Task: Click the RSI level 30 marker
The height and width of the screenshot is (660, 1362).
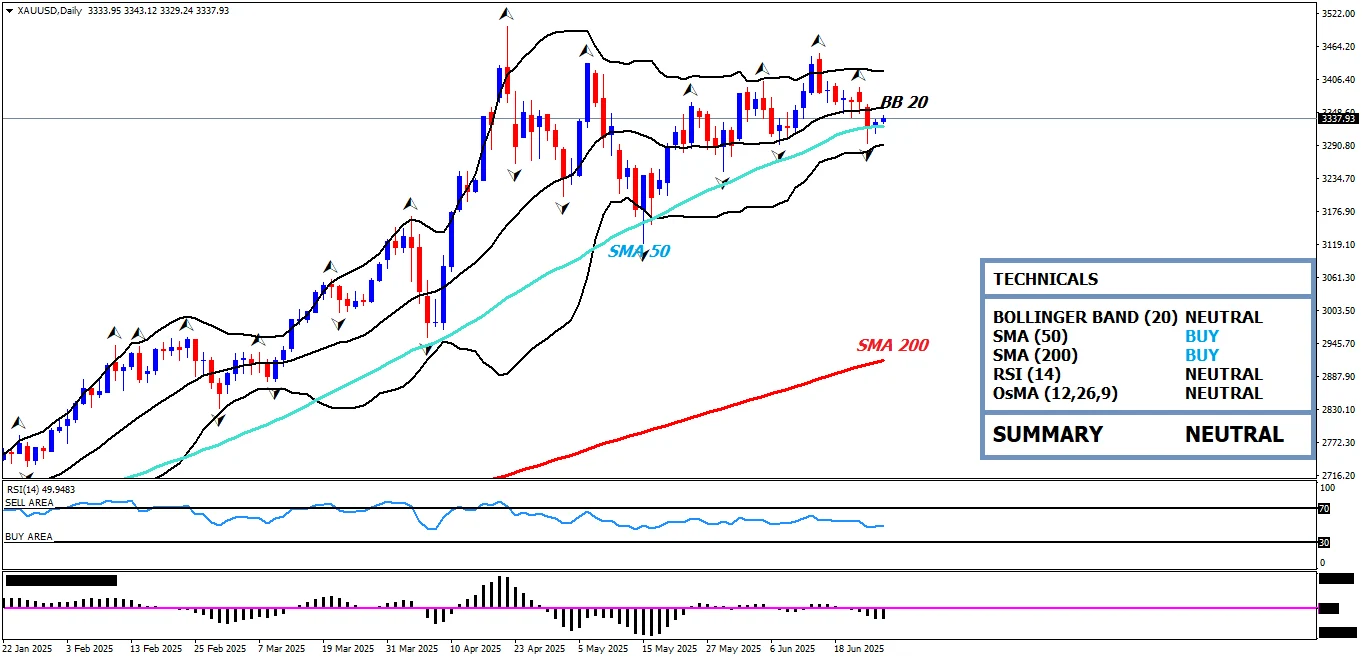Action: pos(1323,542)
